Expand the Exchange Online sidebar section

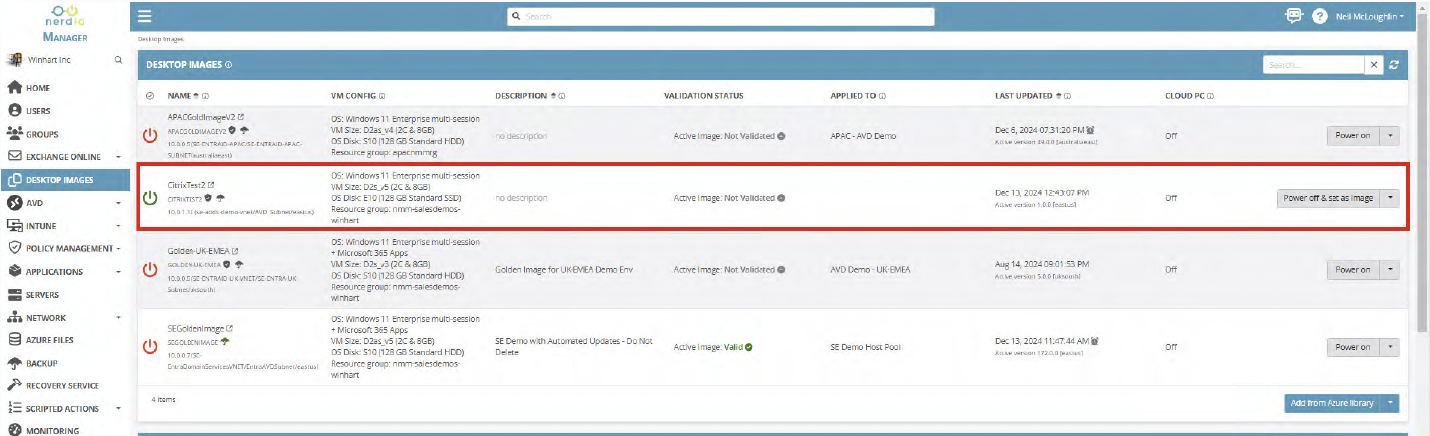pyautogui.click(x=118, y=157)
